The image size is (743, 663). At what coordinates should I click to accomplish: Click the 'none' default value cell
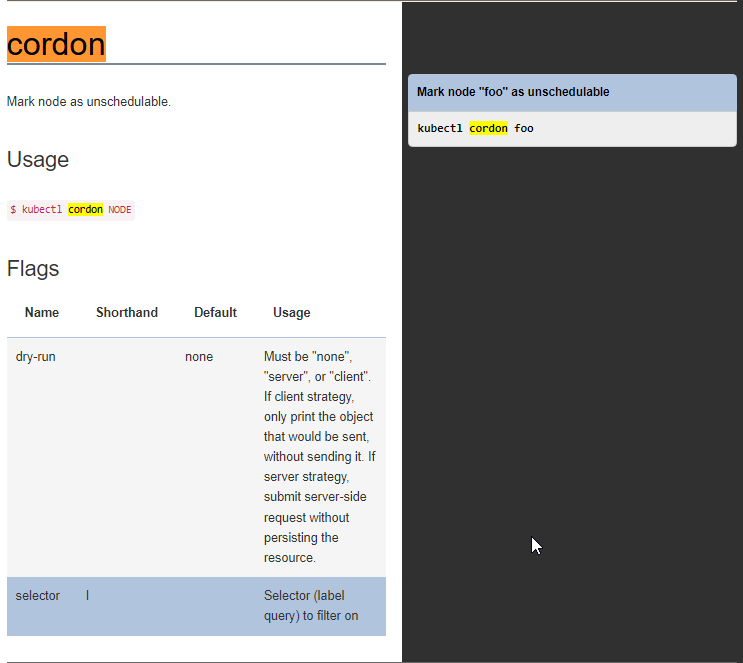(199, 357)
